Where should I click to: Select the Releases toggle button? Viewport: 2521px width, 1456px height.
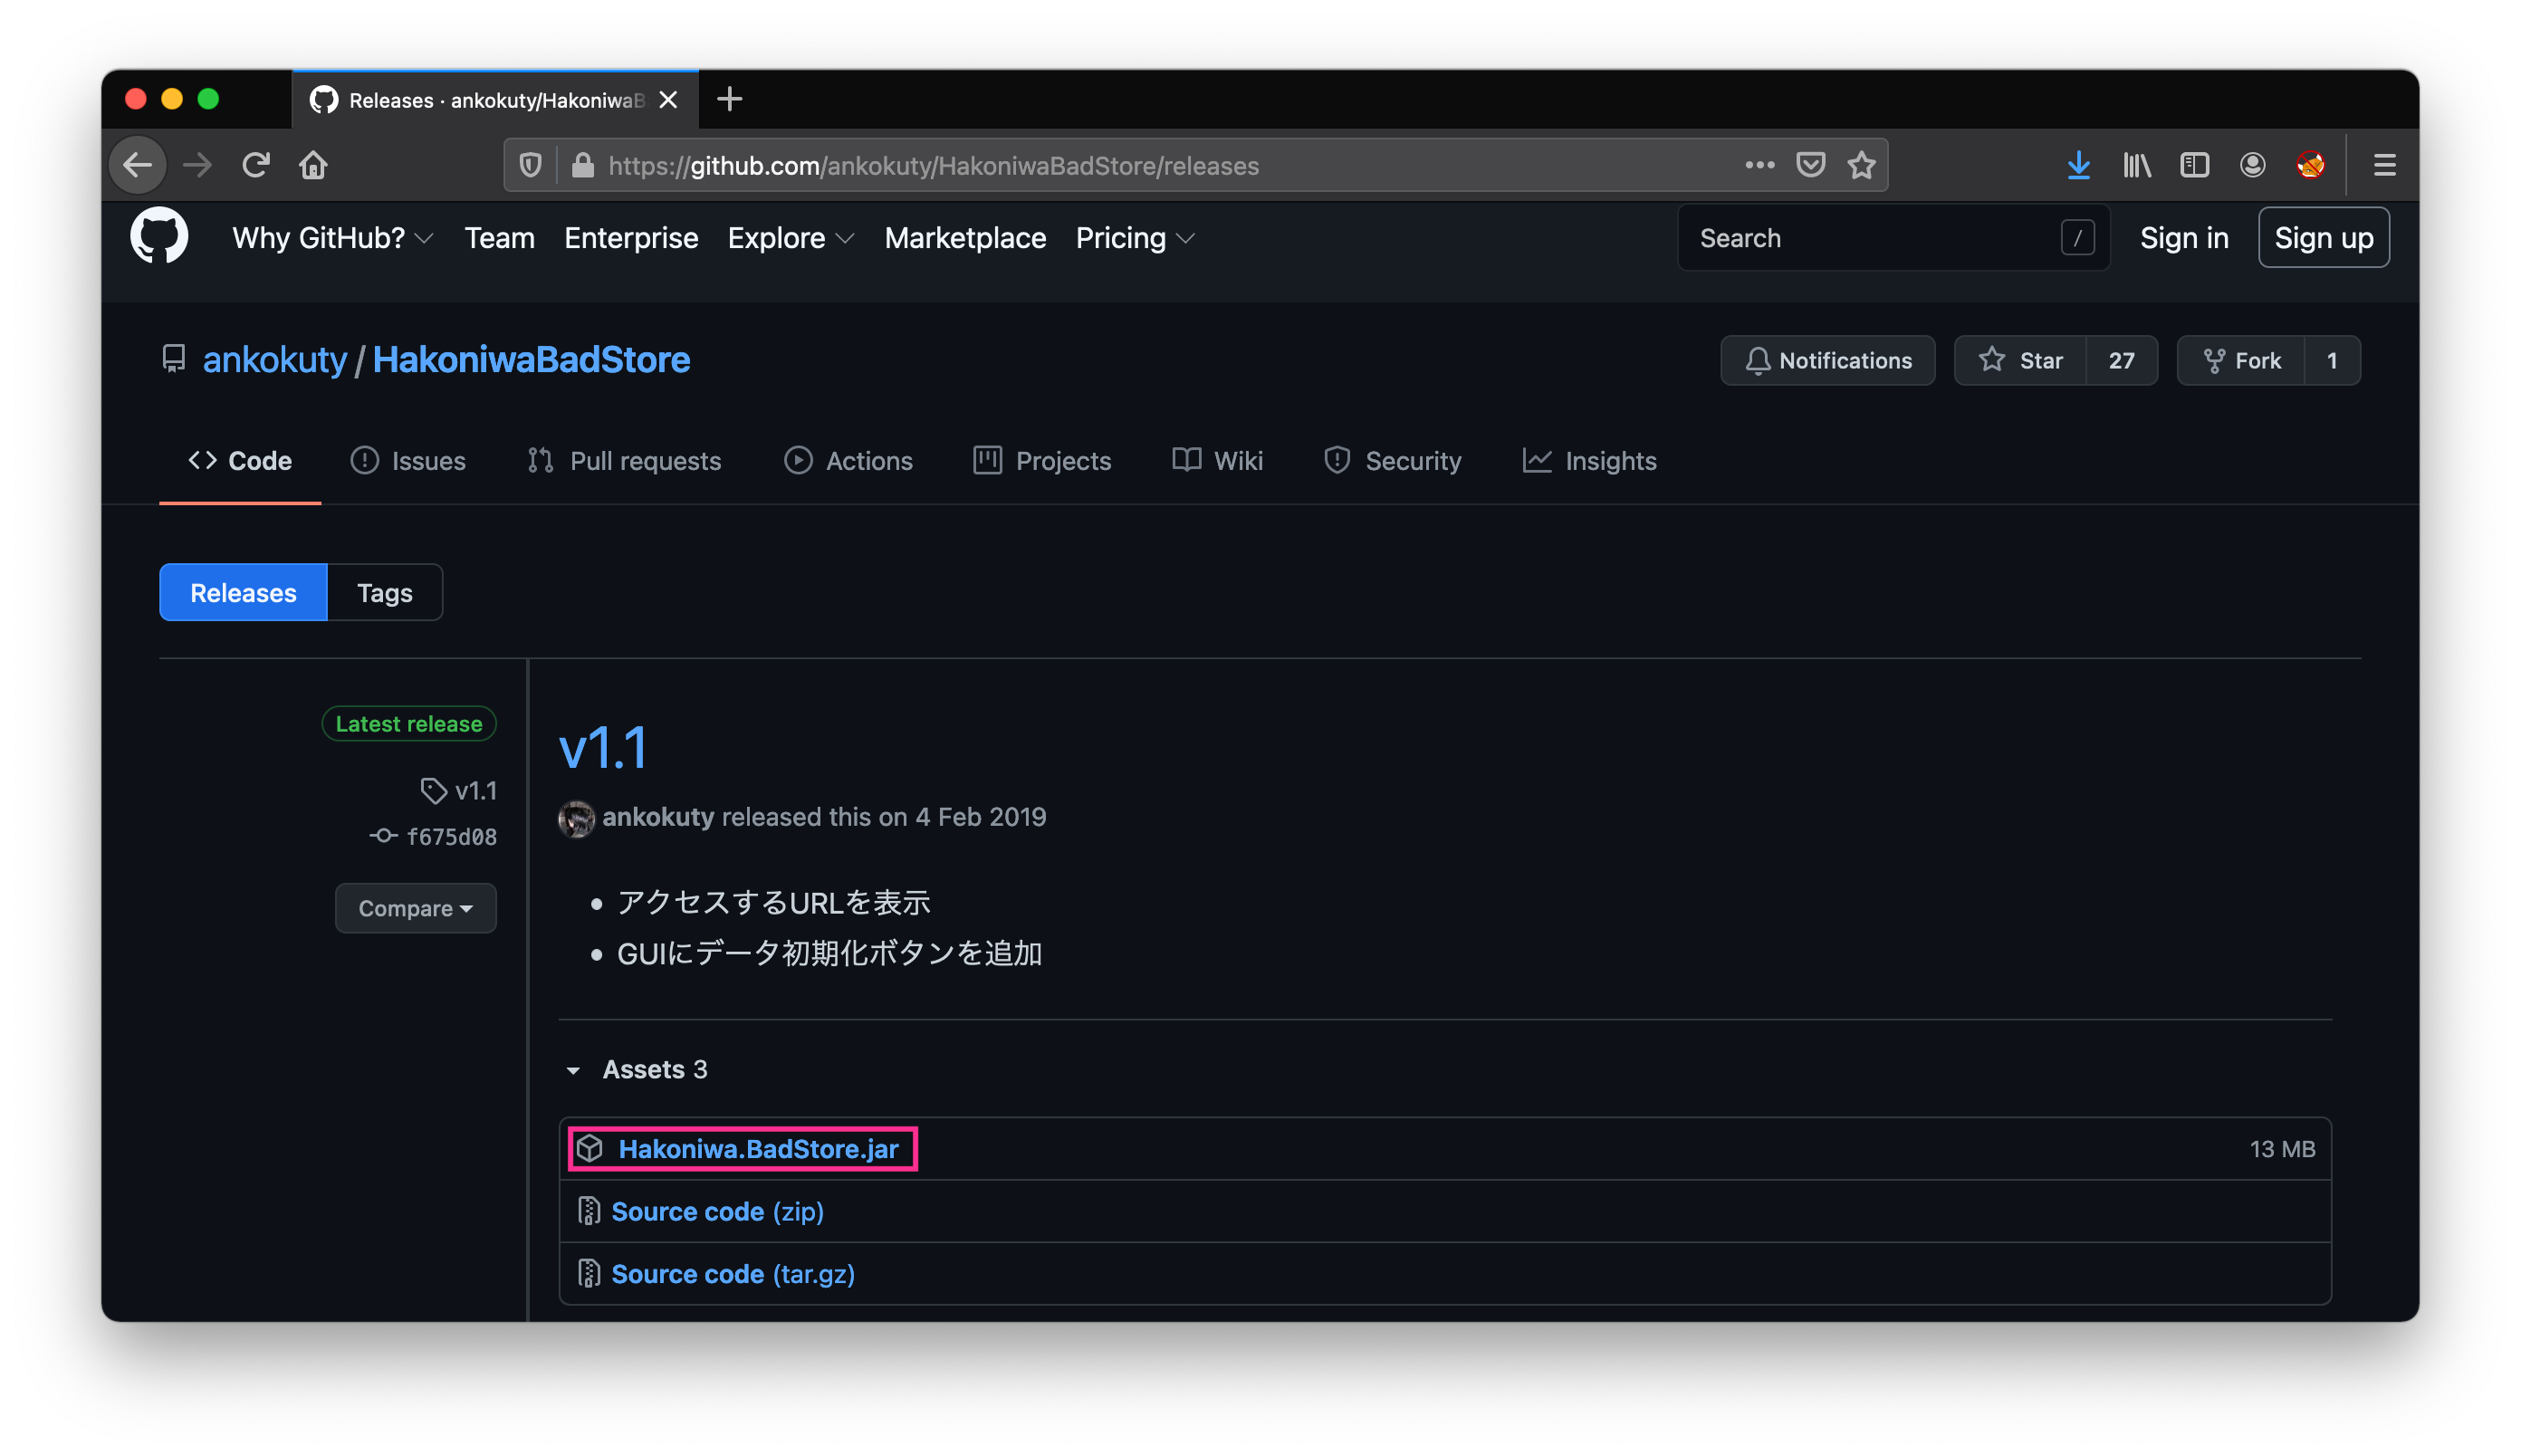pos(243,593)
